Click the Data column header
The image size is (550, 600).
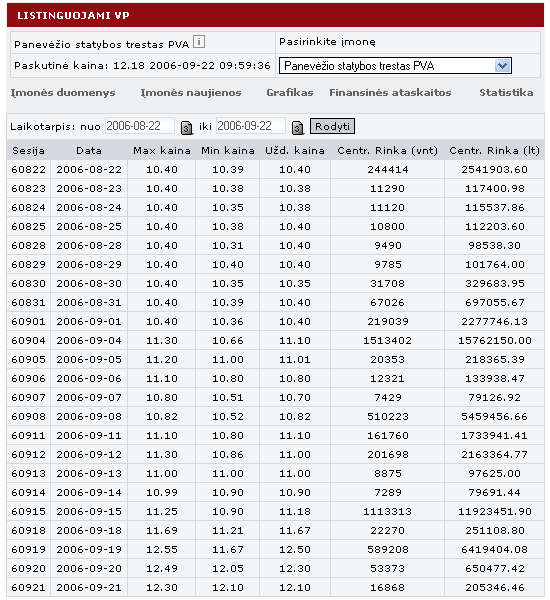(x=89, y=151)
